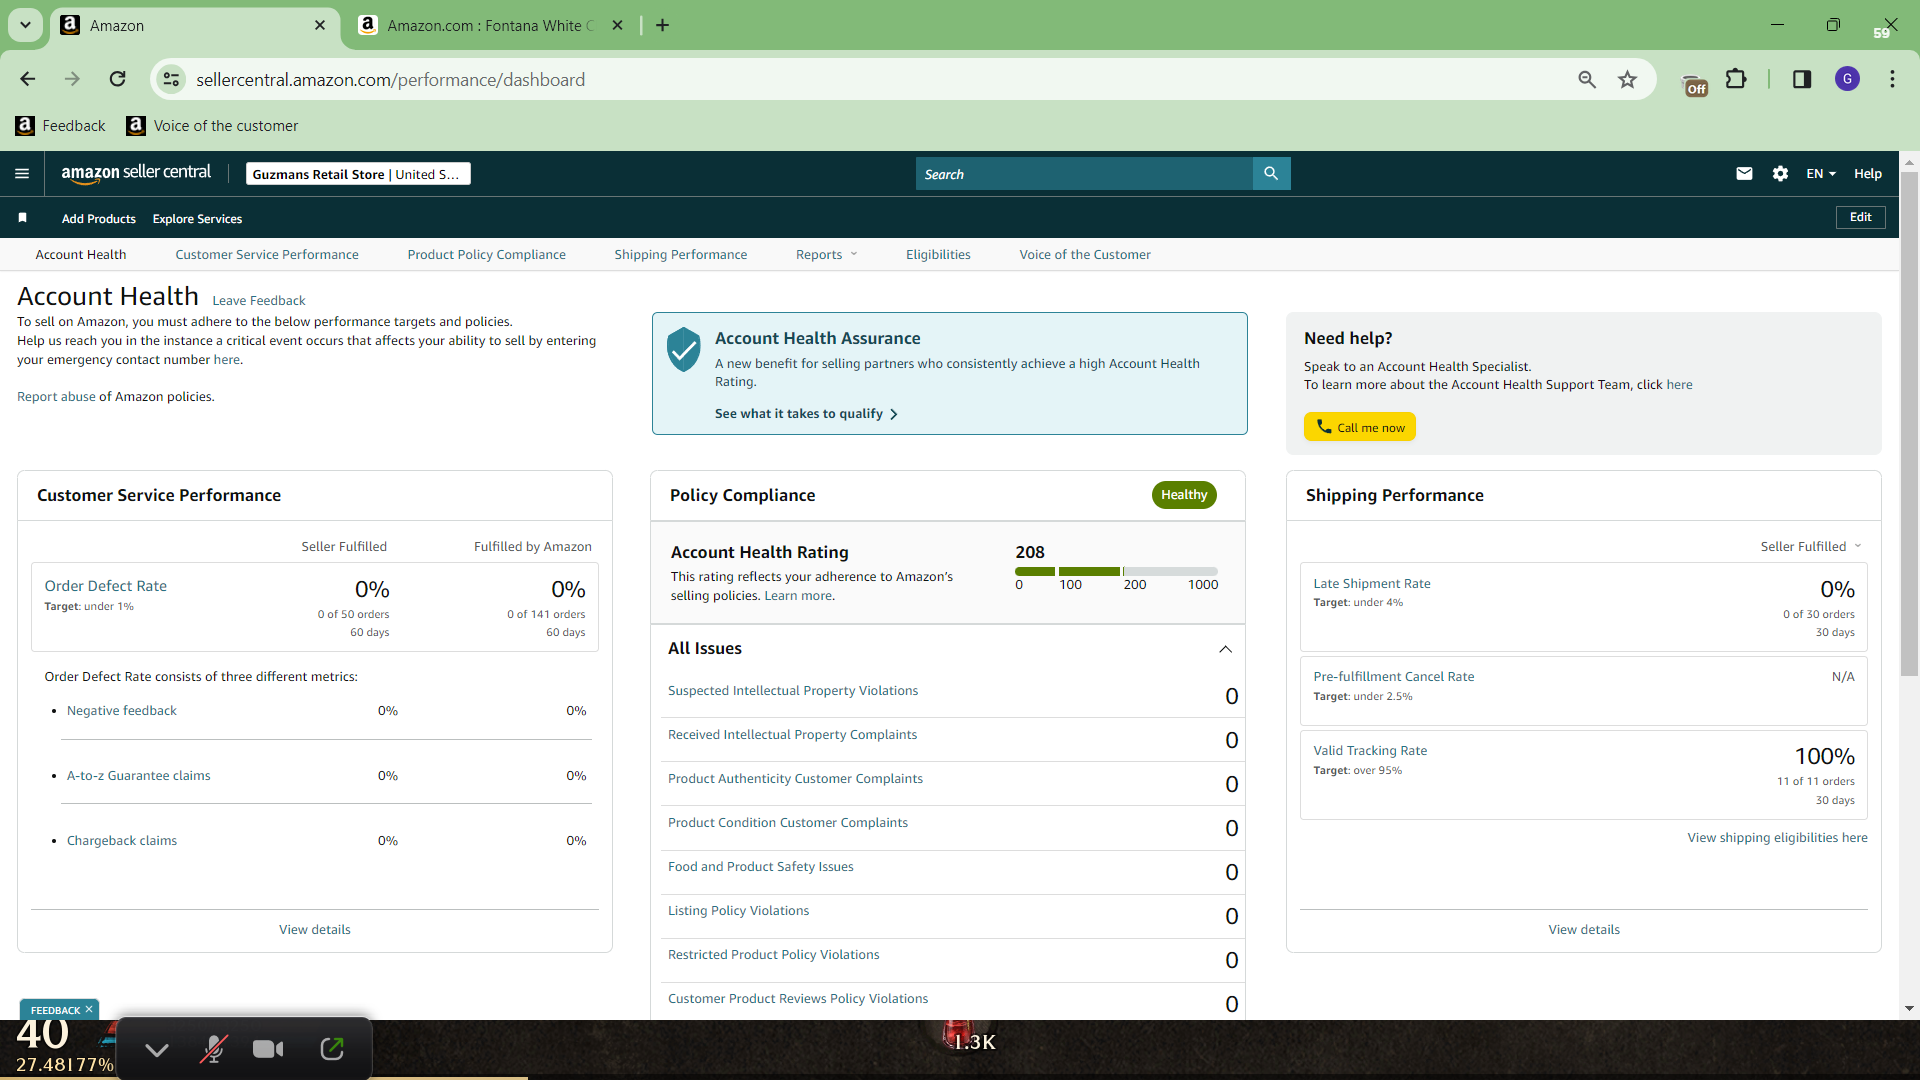Click the Negative feedback link
Screen dimensions: 1920x1080
tap(121, 710)
